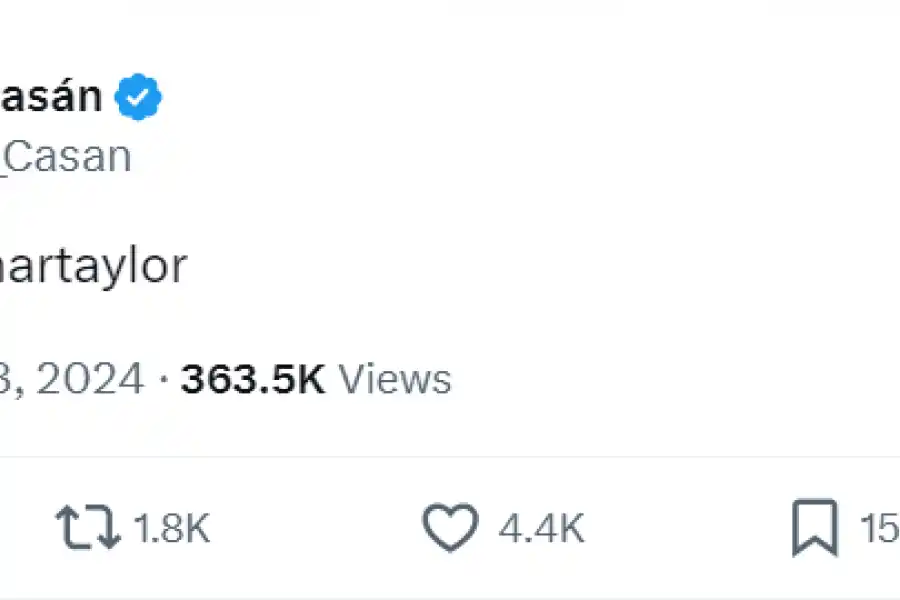Click the bold "363.5K" view count
900x600 pixels.
tap(253, 380)
